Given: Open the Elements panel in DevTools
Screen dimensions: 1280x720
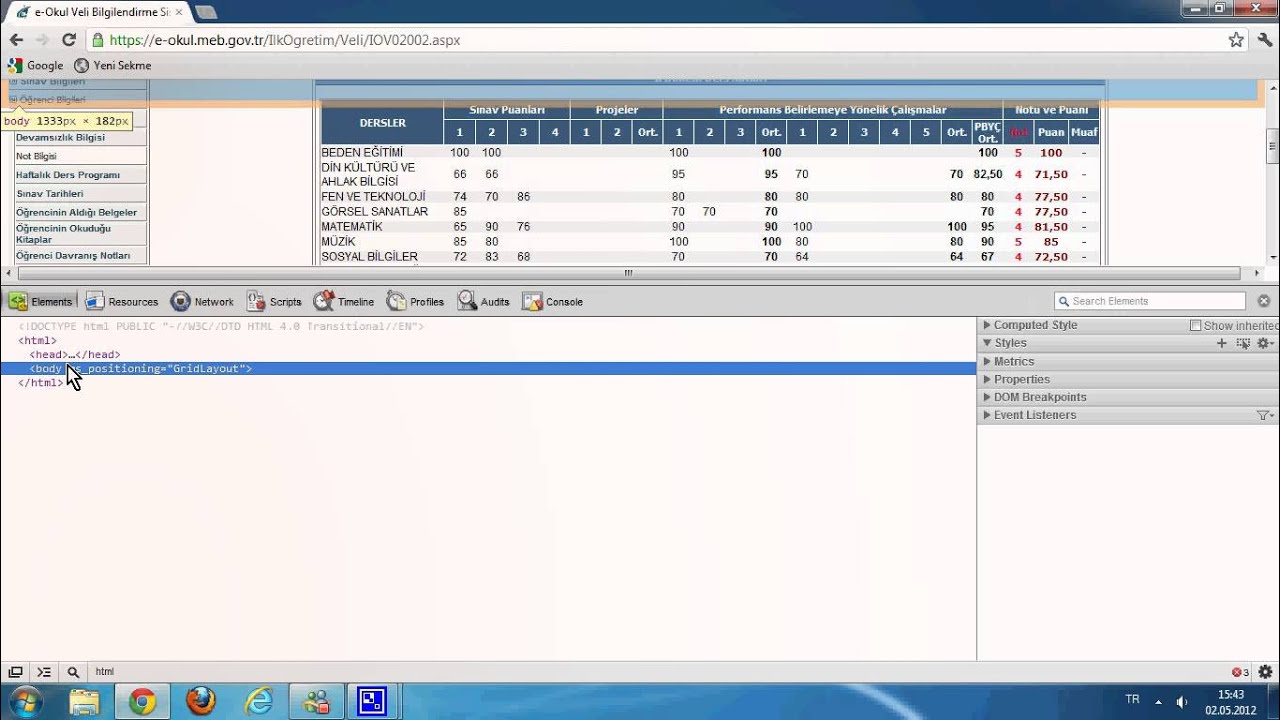Looking at the screenshot, I should pyautogui.click(x=41, y=301).
